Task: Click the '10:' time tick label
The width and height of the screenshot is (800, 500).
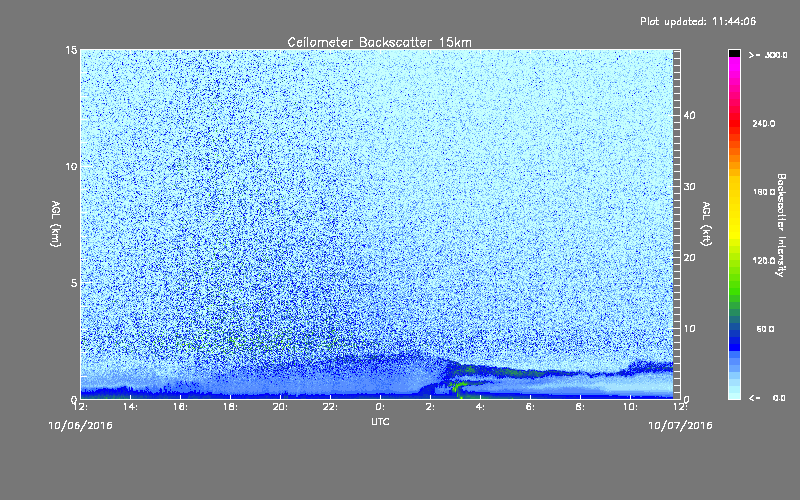Action: (x=631, y=407)
